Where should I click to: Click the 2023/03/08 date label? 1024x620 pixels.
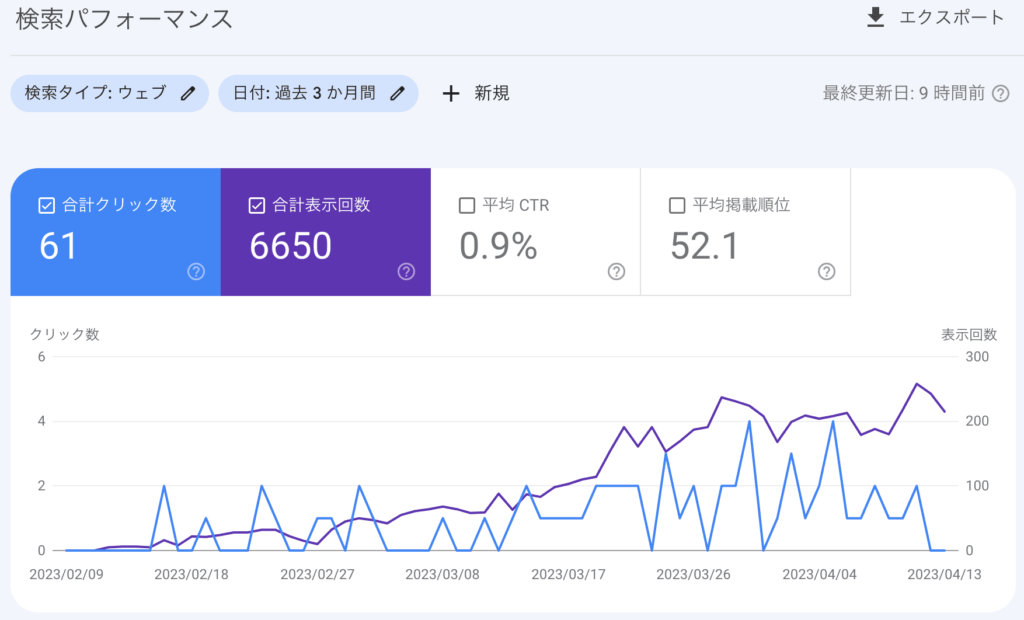[442, 575]
